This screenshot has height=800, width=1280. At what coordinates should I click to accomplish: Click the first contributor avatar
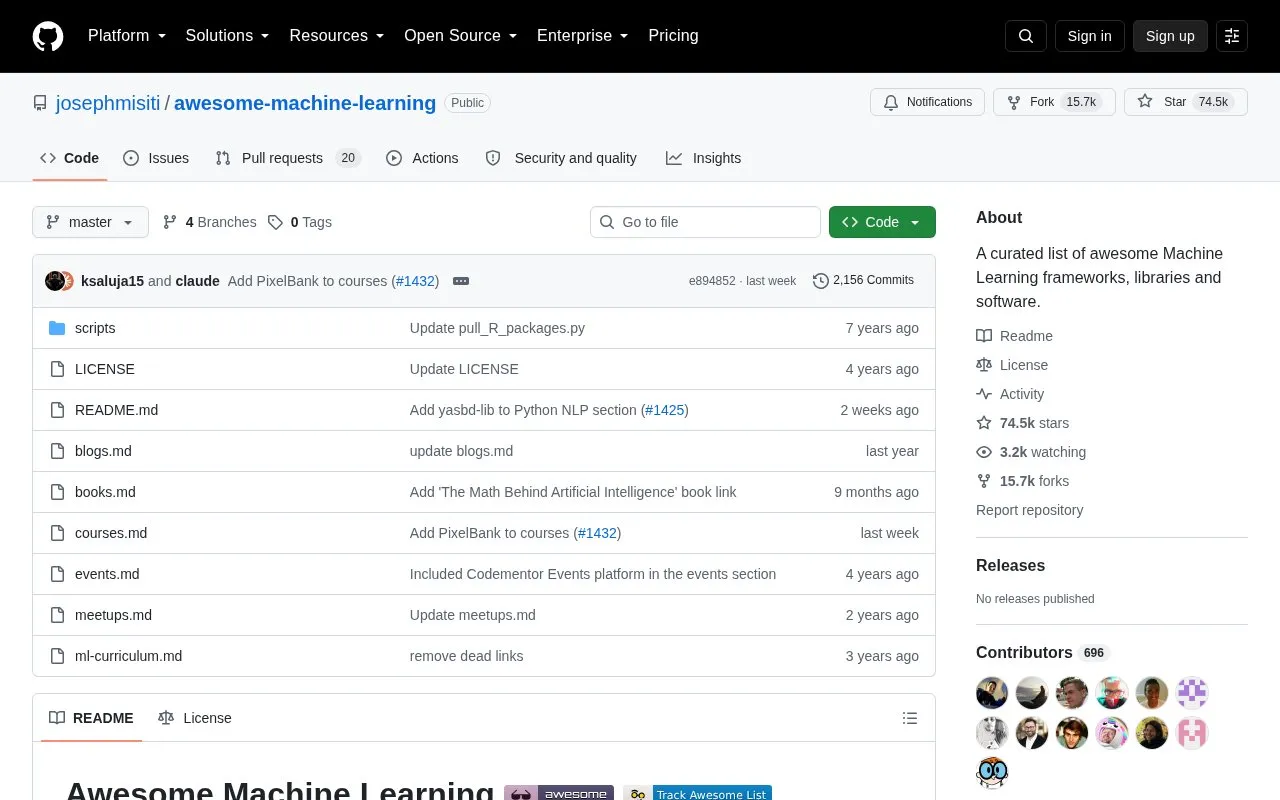[992, 693]
